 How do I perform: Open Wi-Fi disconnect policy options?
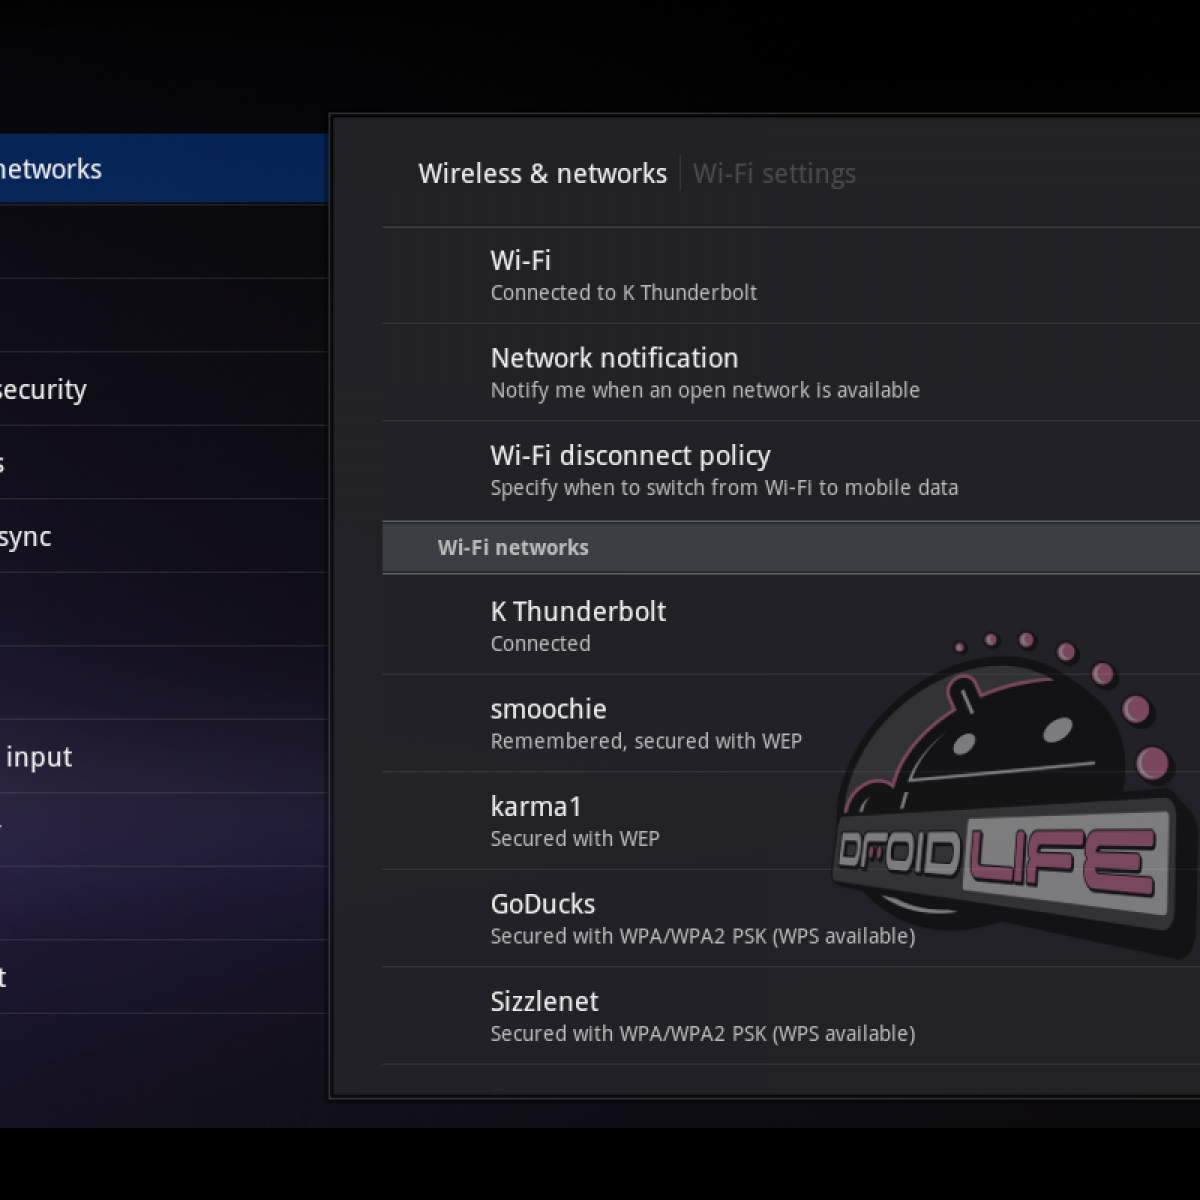point(790,470)
